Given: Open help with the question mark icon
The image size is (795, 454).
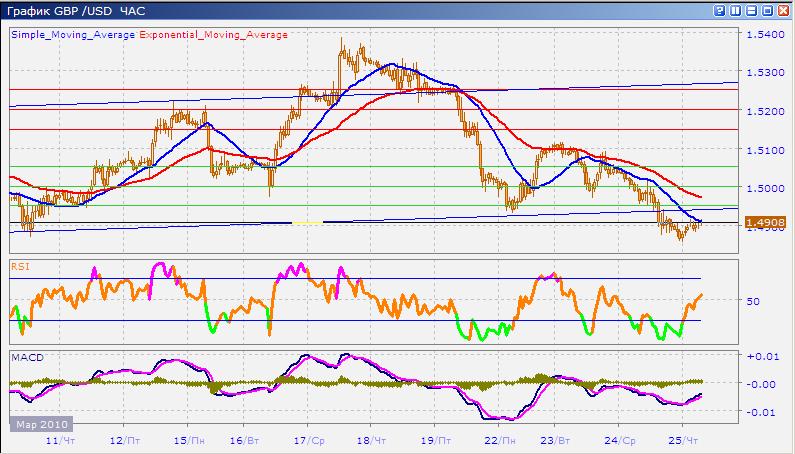Looking at the screenshot, I should pos(719,11).
